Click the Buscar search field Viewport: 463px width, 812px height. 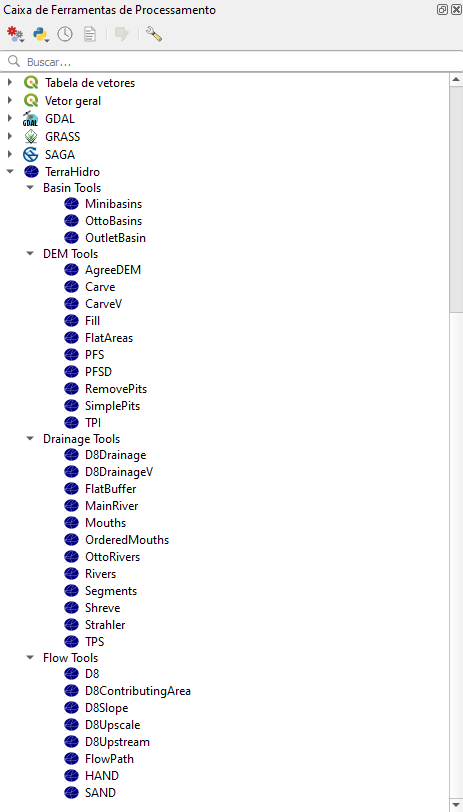pos(231,62)
